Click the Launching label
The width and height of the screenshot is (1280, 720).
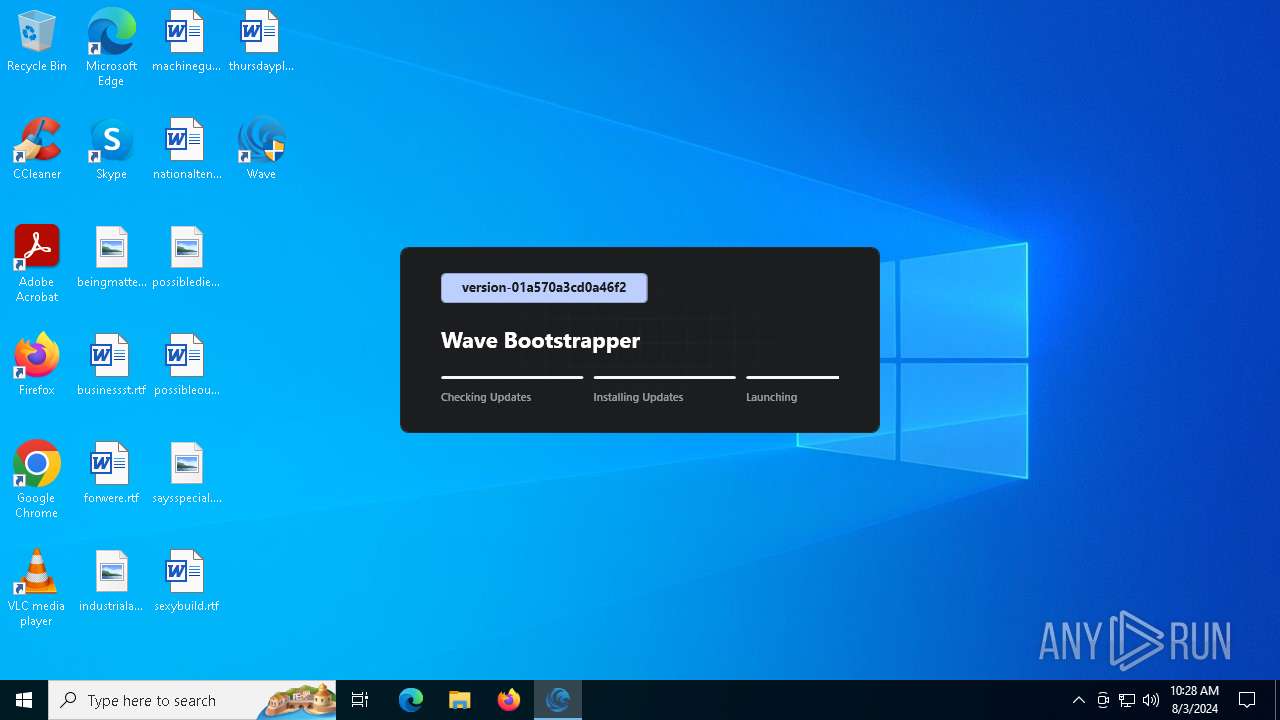[771, 397]
